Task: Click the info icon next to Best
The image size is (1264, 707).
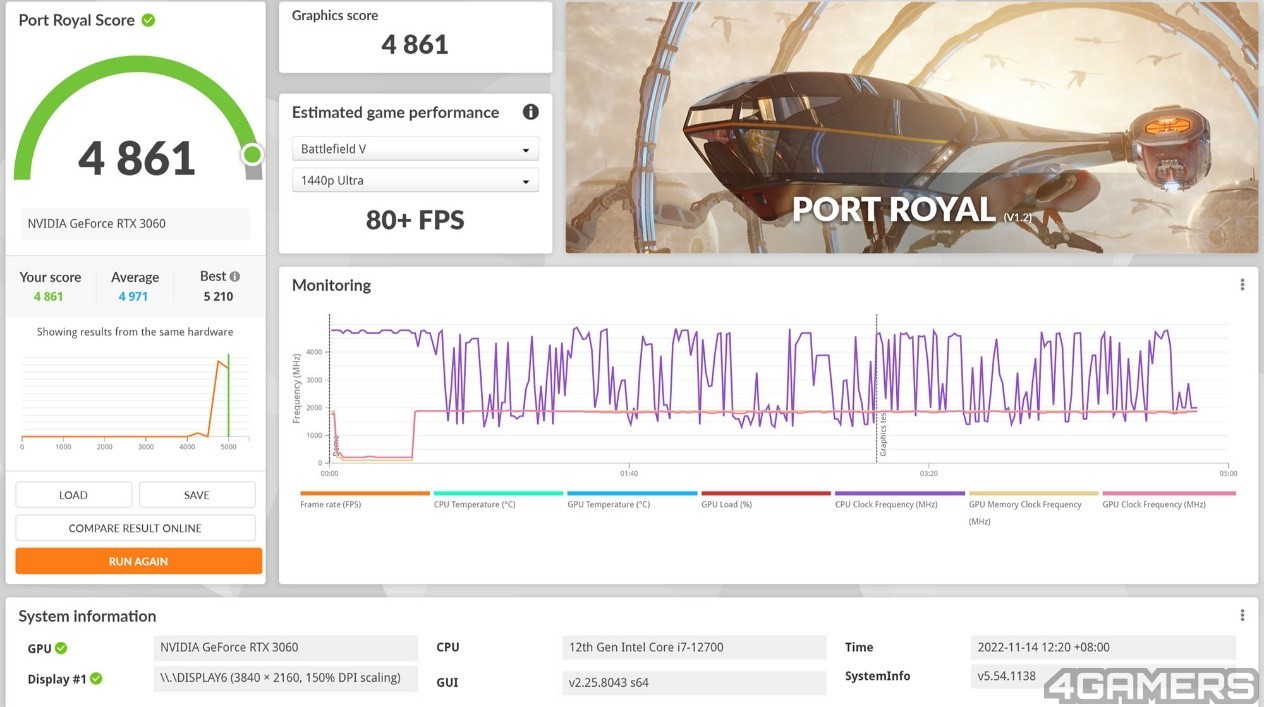Action: pyautogui.click(x=234, y=276)
